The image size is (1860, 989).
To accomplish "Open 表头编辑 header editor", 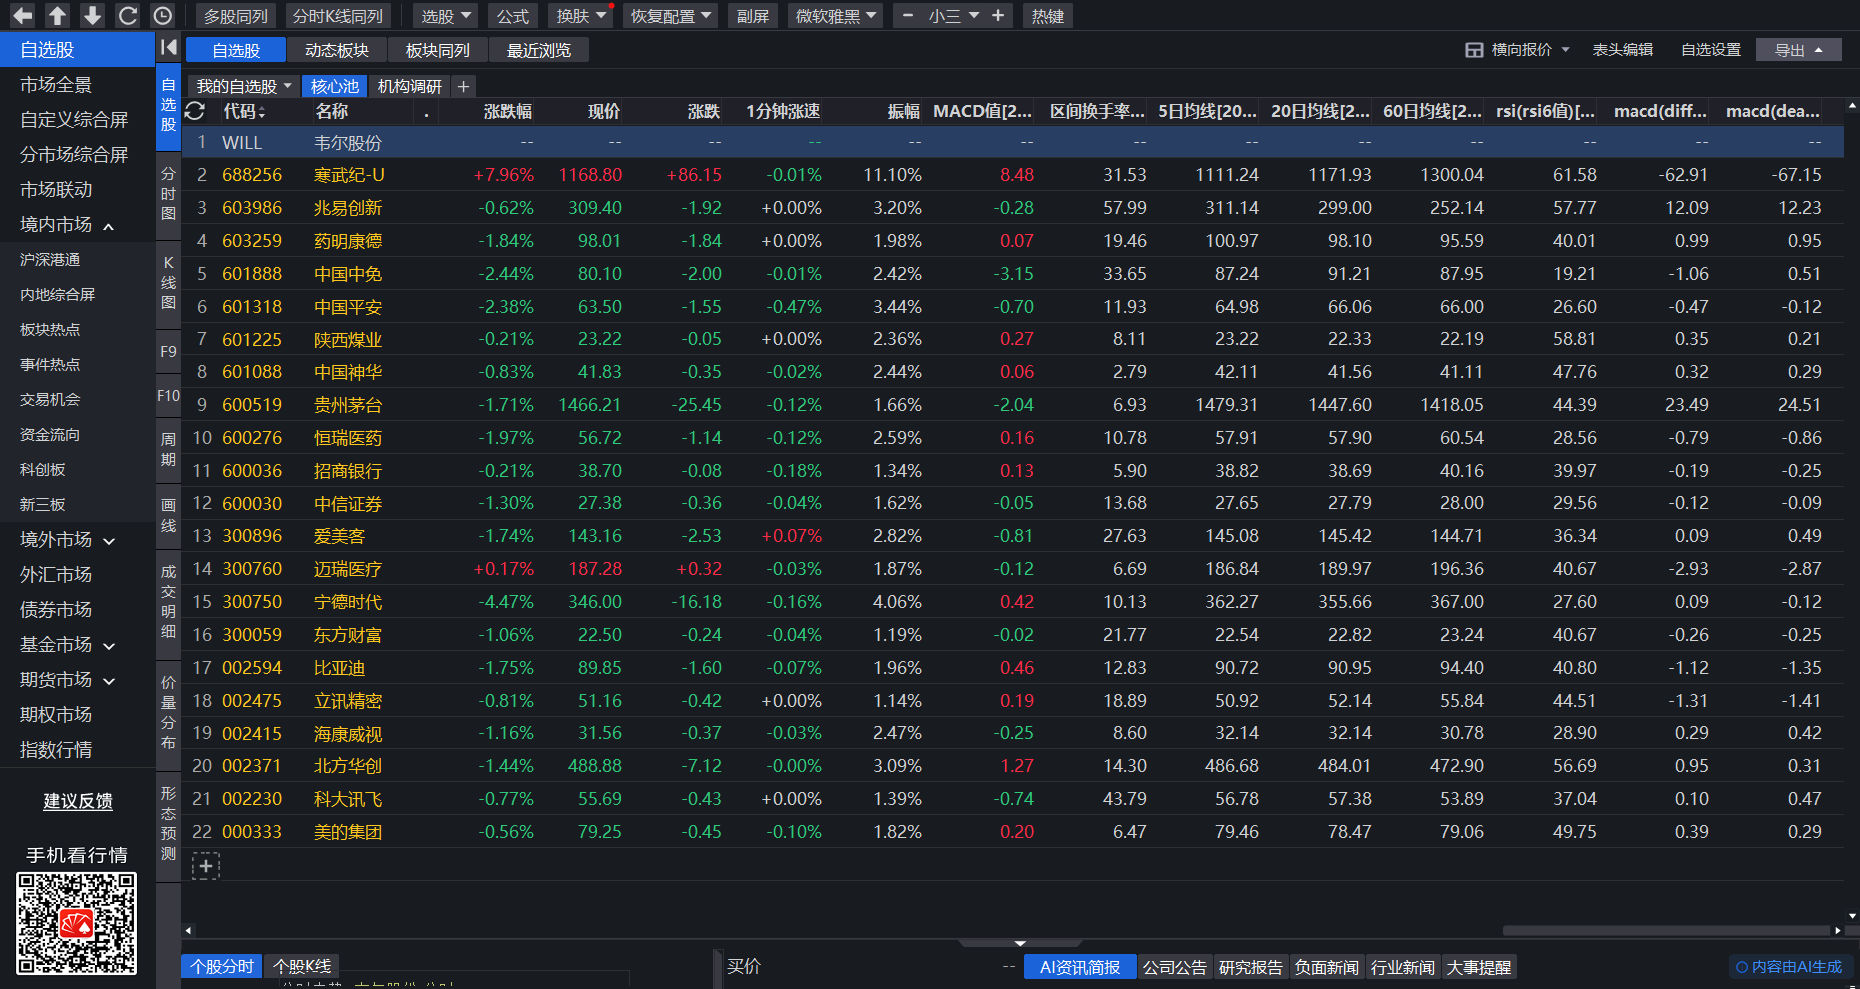I will 1623,50.
